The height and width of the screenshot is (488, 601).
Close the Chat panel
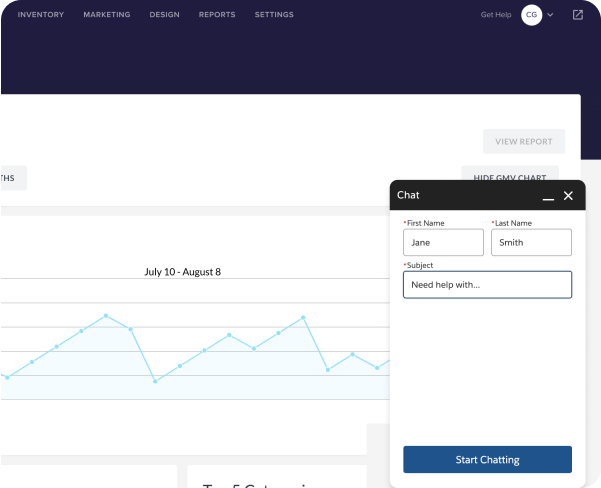click(568, 196)
